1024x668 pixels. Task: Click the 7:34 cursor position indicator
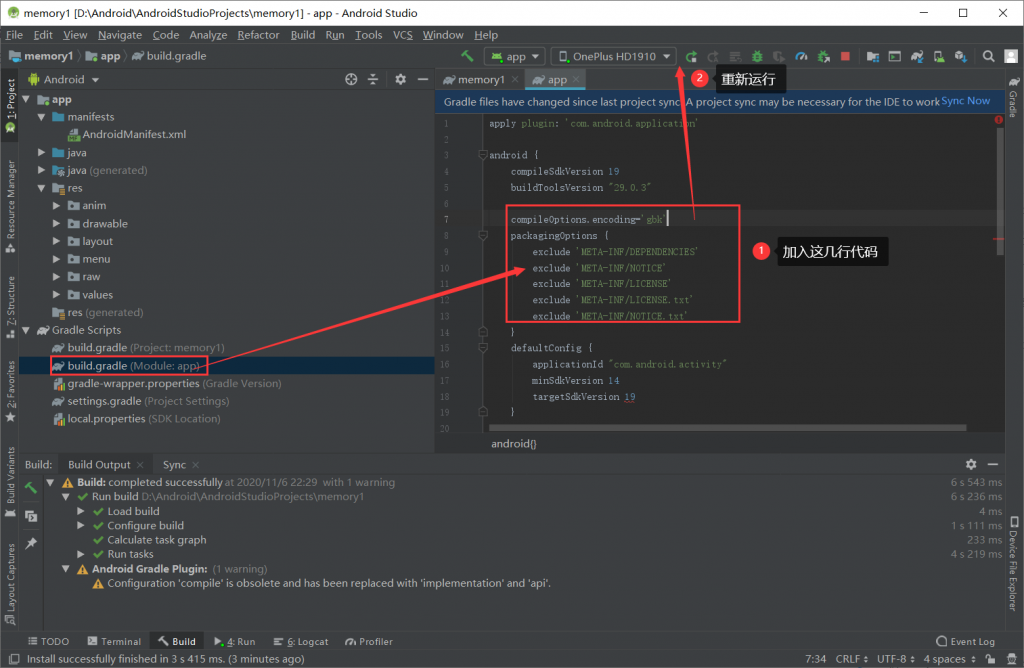point(815,659)
